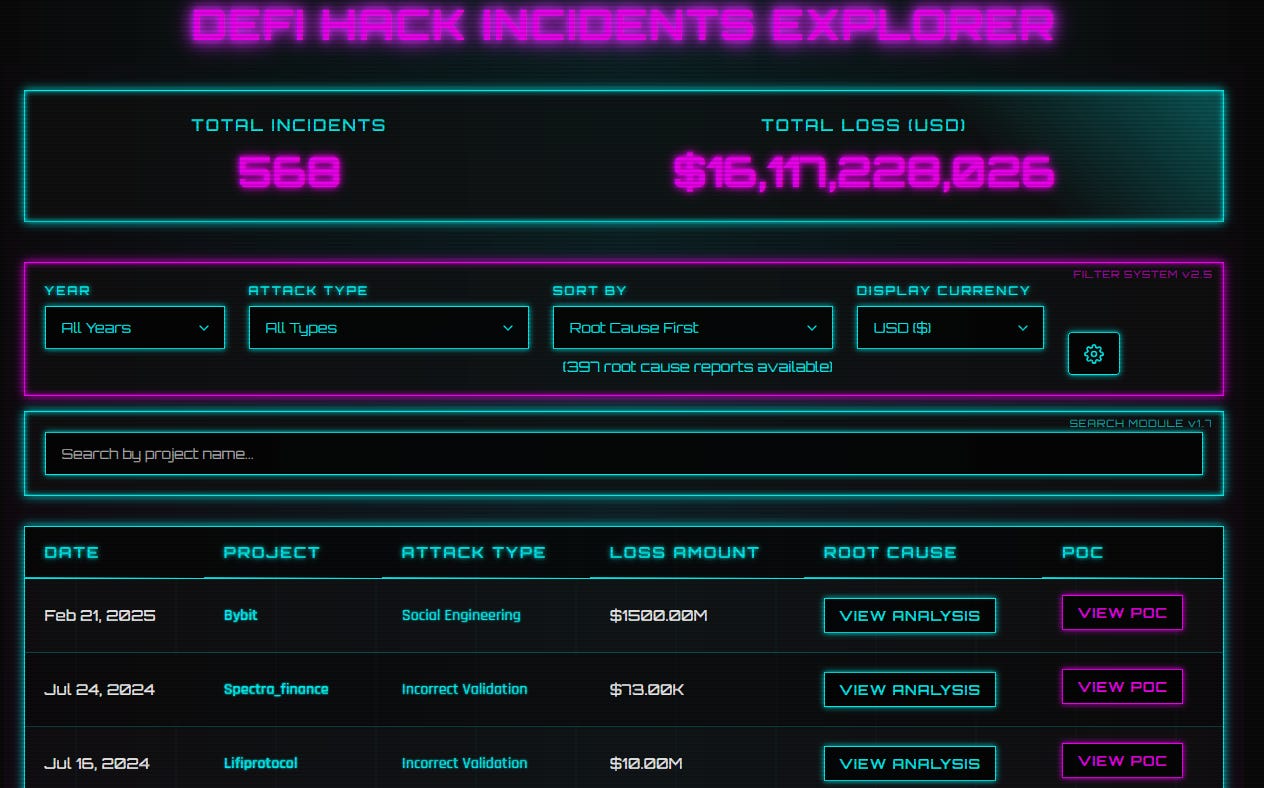1264x788 pixels.
Task: Sort by the Date column header
Action: 72,552
